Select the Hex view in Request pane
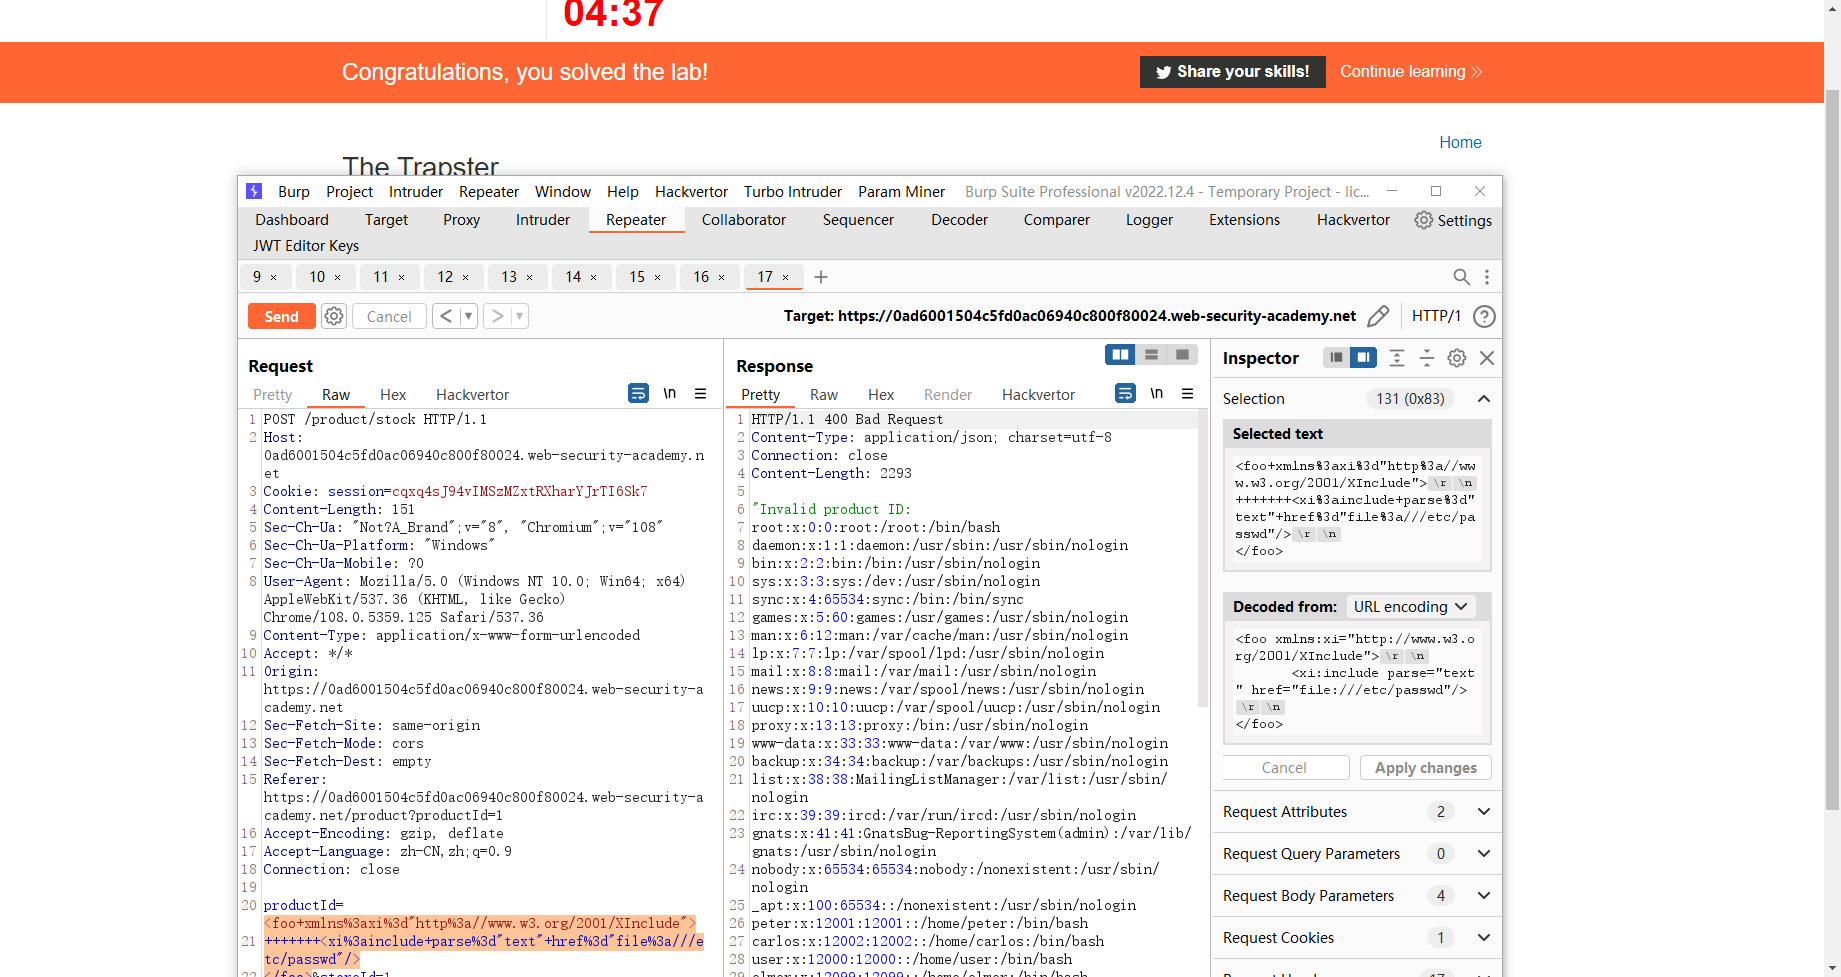1841x977 pixels. pyautogui.click(x=393, y=395)
